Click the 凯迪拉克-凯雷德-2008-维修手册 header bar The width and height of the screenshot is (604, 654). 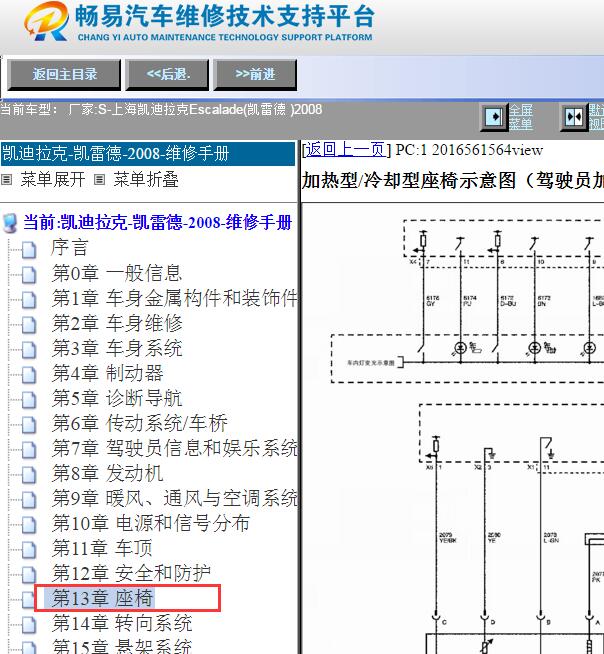[x=148, y=153]
